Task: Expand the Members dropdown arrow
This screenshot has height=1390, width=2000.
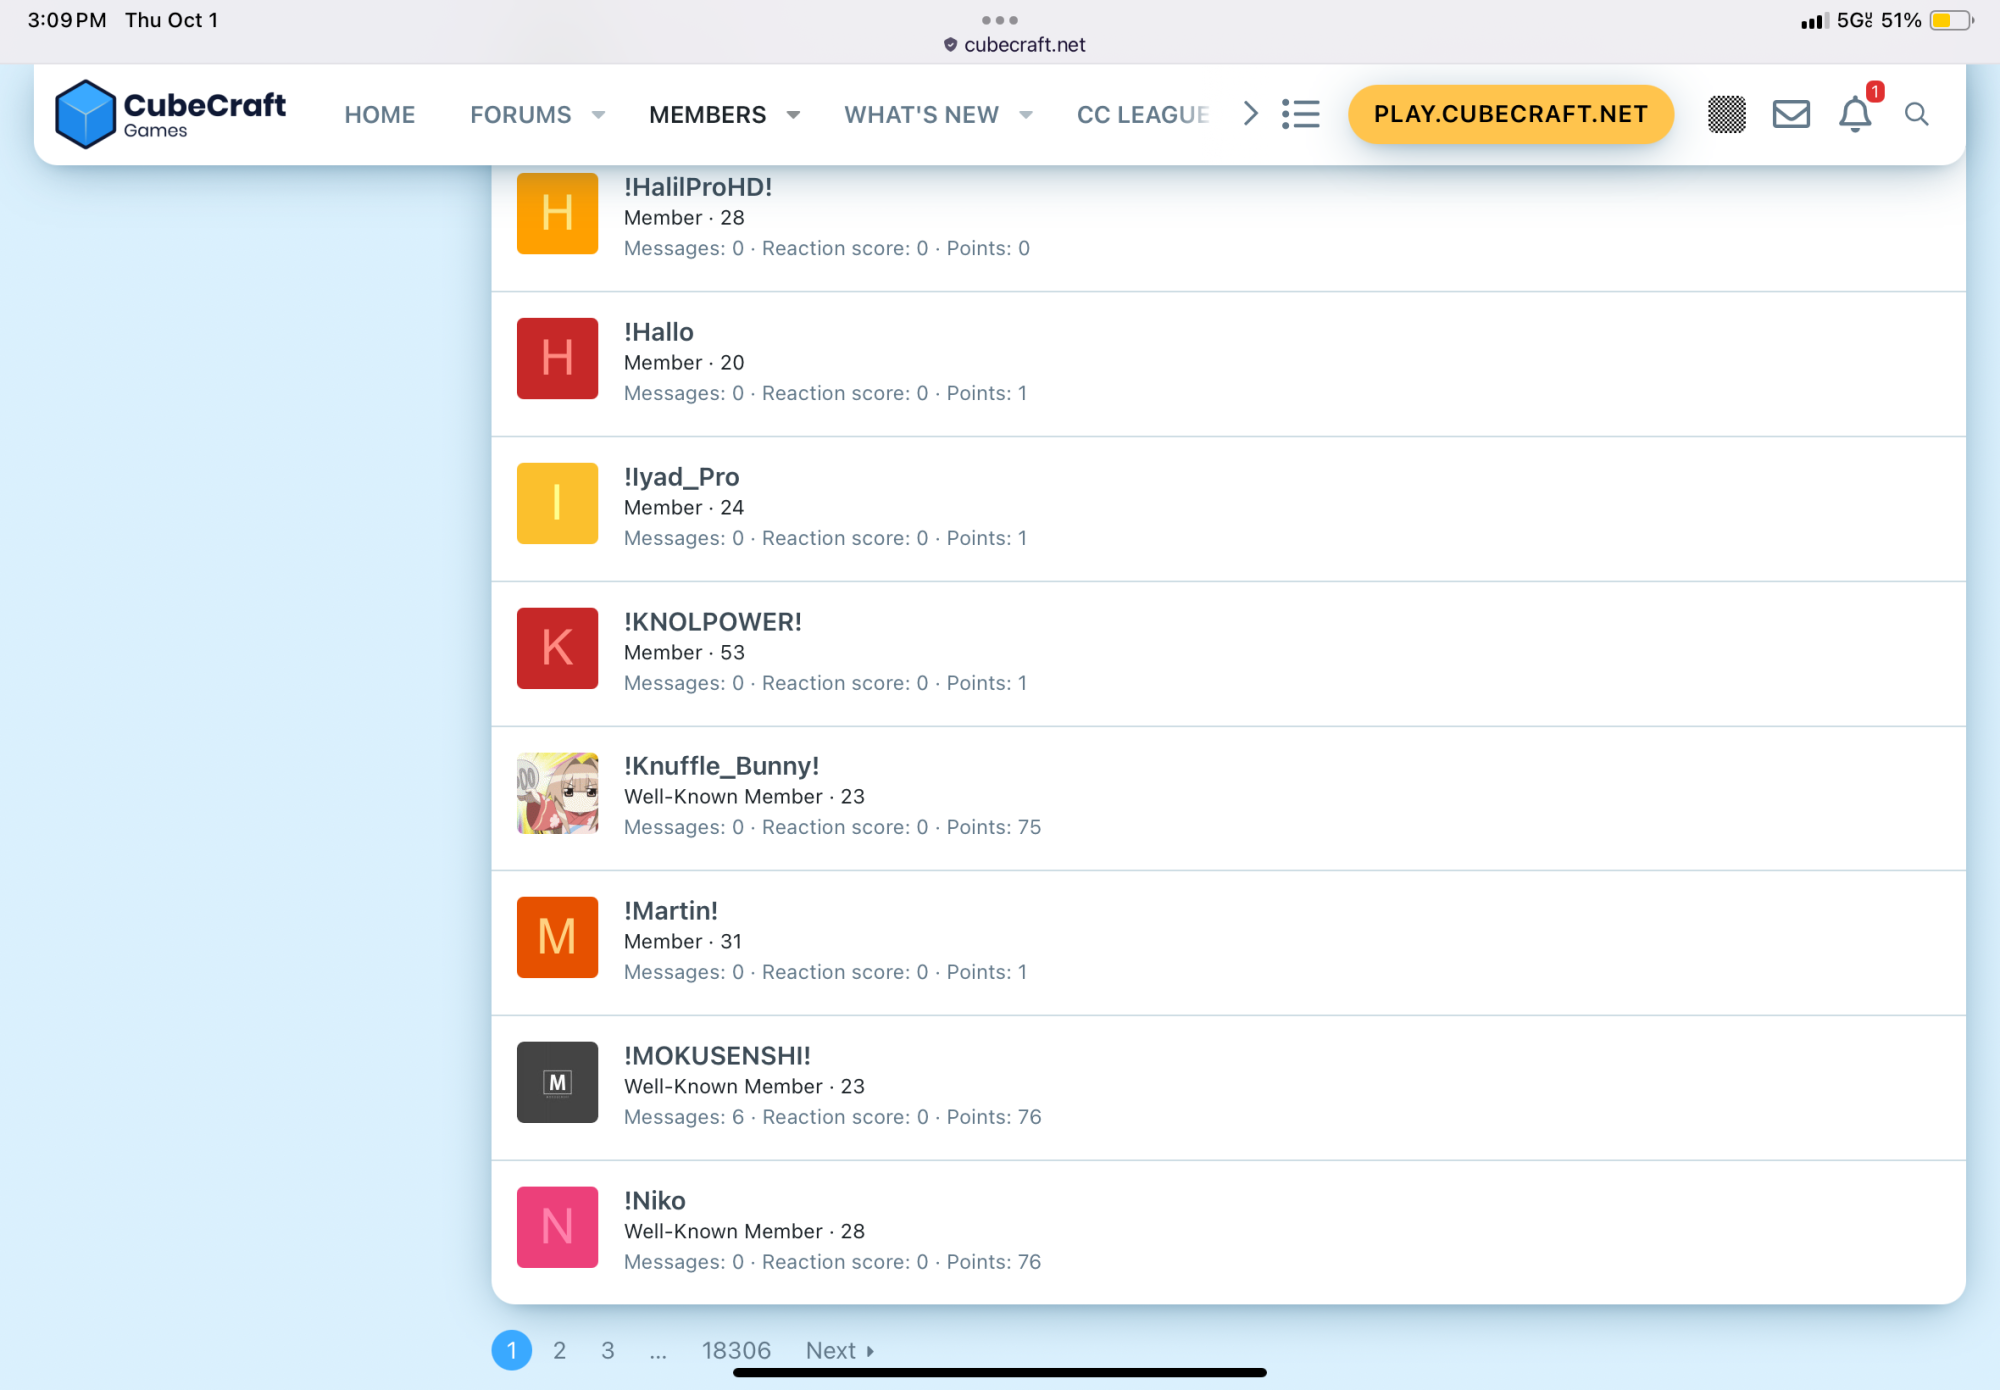Action: pos(793,115)
